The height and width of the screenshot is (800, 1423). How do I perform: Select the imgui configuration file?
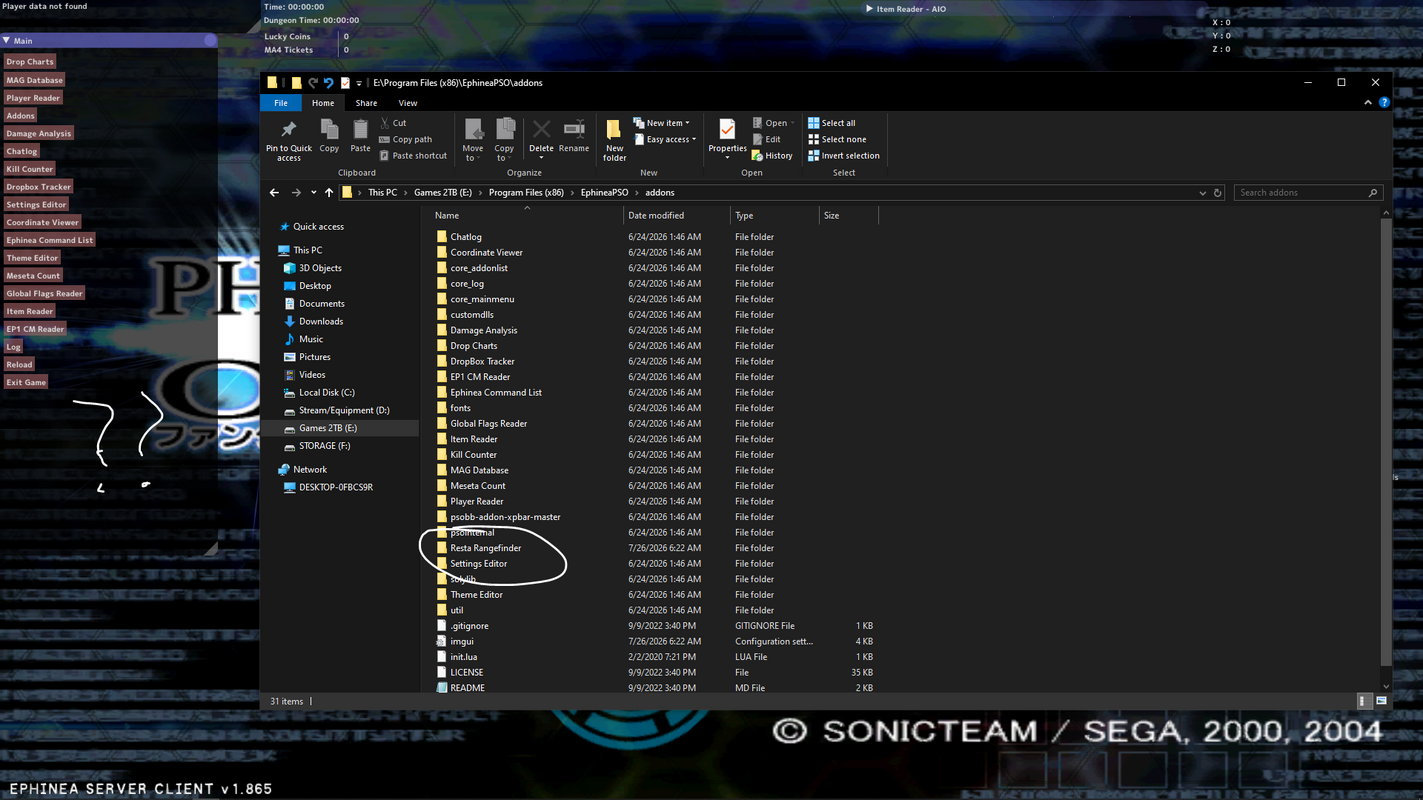[x=462, y=641]
